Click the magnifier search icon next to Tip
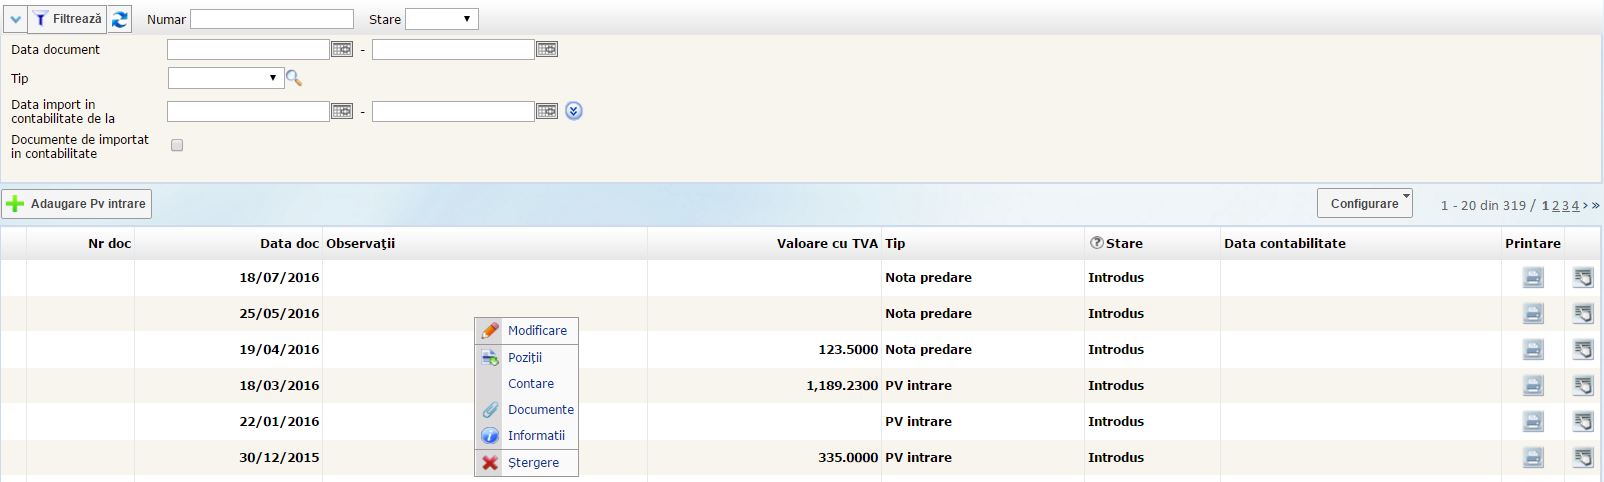1604x482 pixels. (294, 78)
